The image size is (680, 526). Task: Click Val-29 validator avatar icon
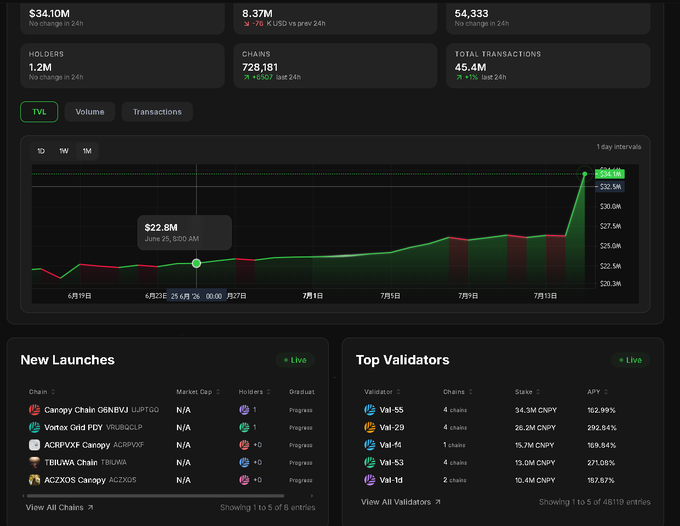click(369, 427)
